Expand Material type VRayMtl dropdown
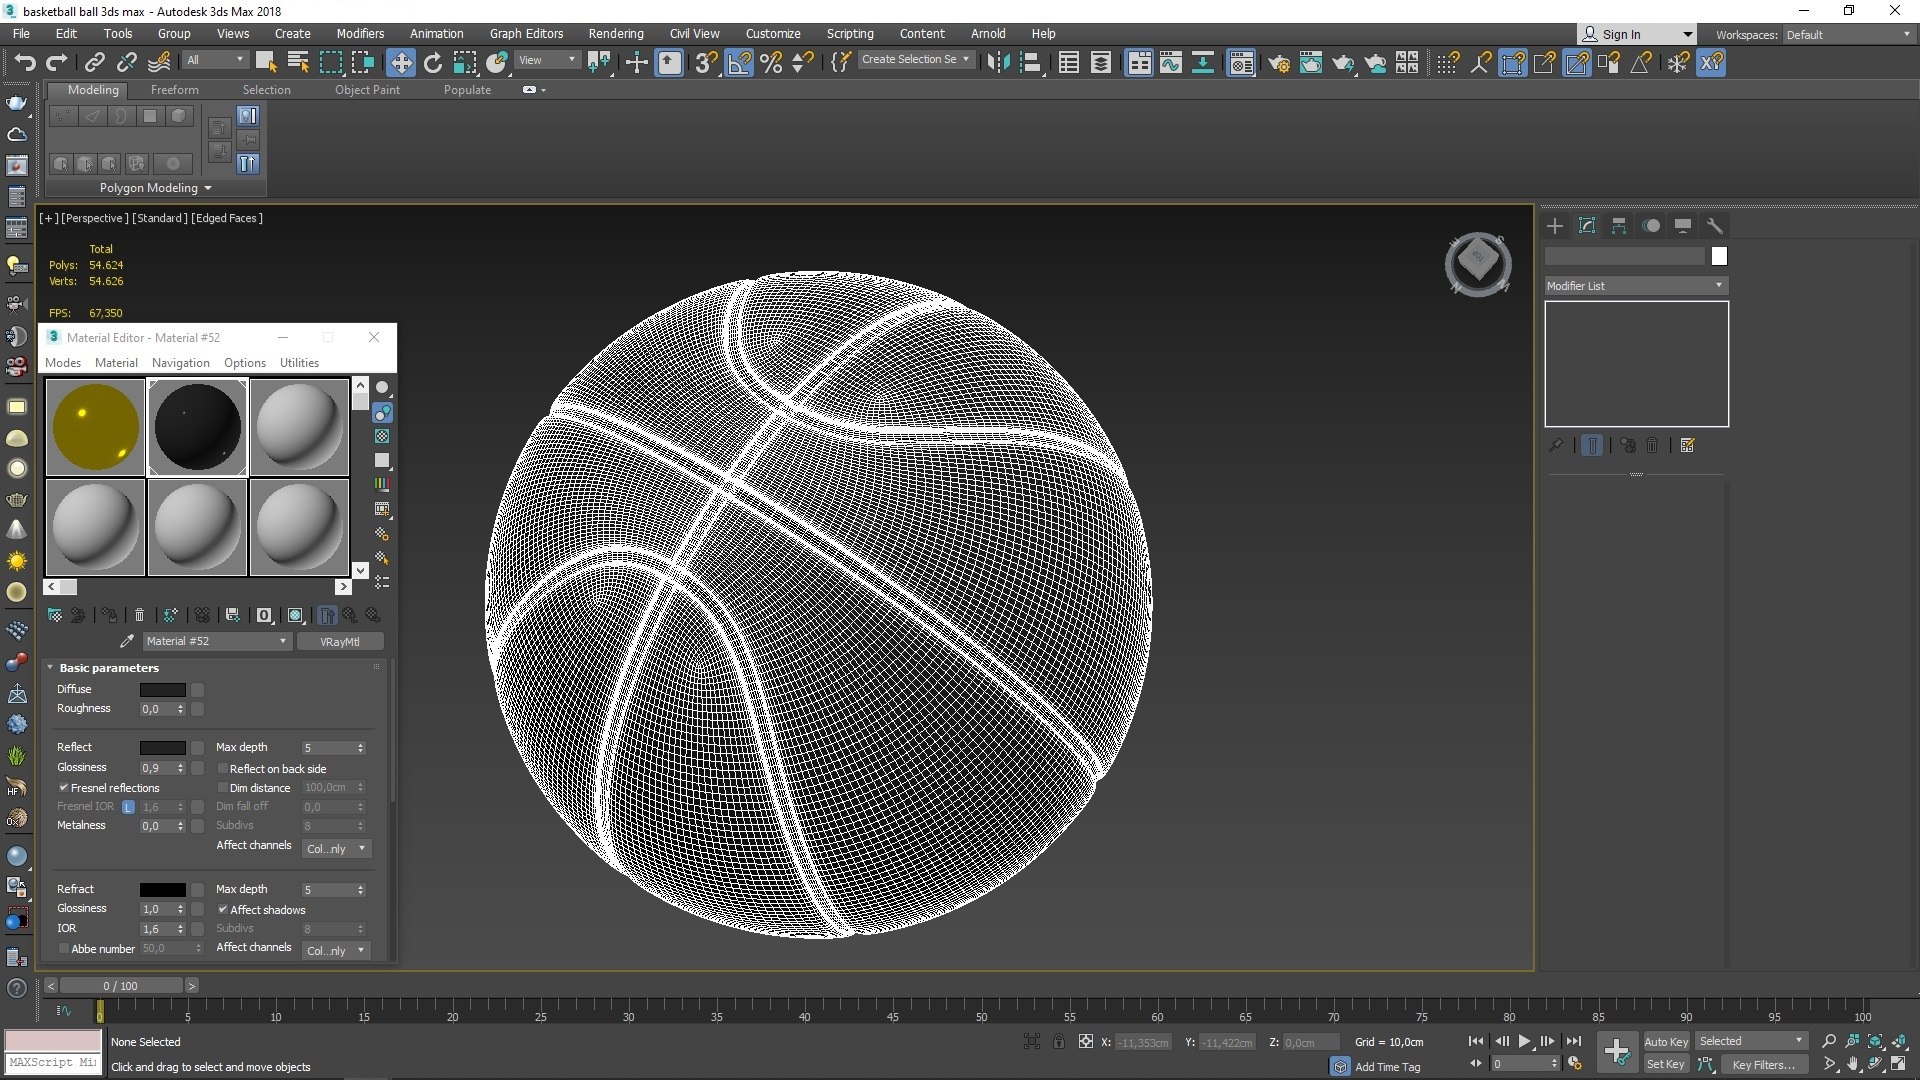Image resolution: width=1920 pixels, height=1080 pixels. coord(339,641)
